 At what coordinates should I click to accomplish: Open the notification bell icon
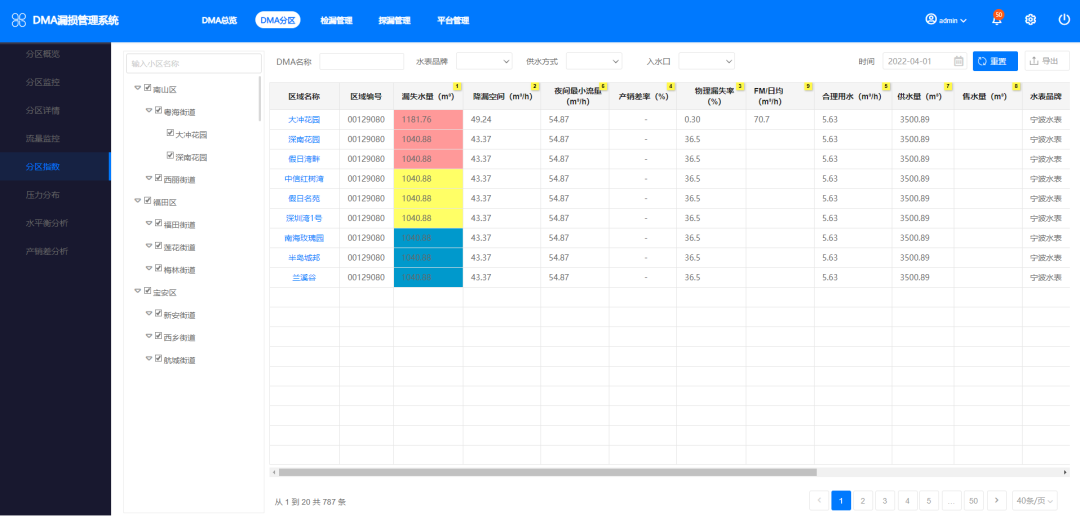pos(996,20)
